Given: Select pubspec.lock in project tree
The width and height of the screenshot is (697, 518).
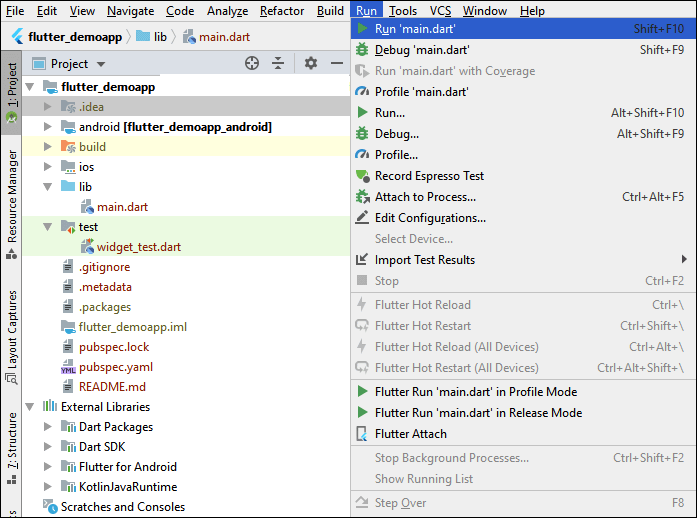Looking at the screenshot, I should tap(114, 347).
